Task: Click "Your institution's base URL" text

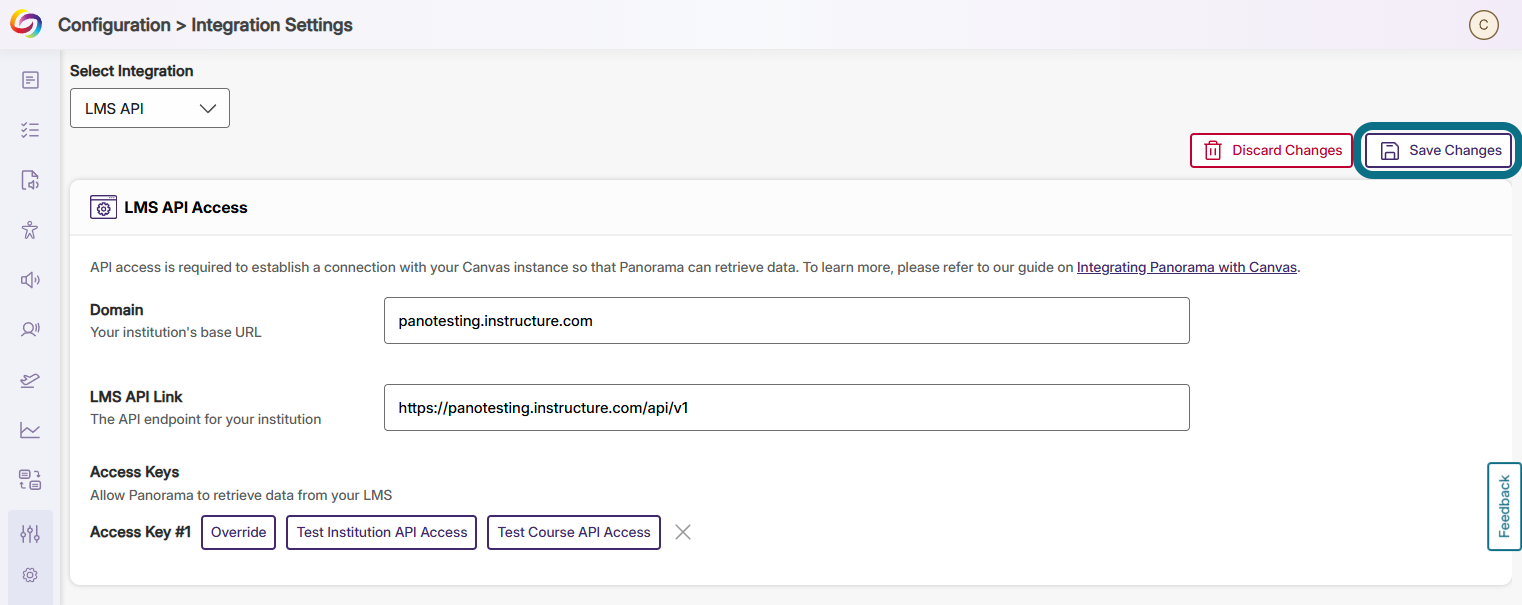Action: point(176,332)
